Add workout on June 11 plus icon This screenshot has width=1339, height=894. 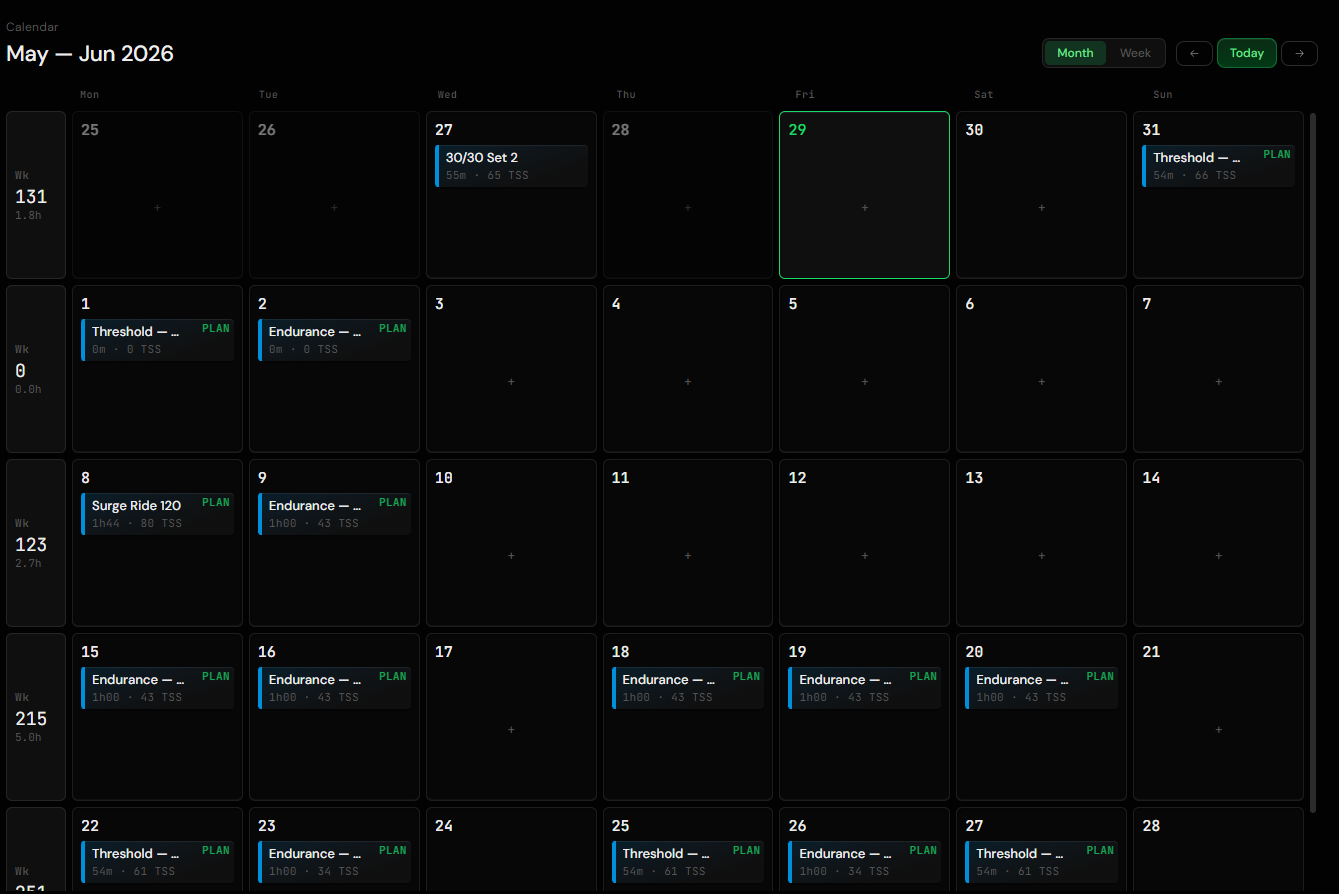(688, 556)
